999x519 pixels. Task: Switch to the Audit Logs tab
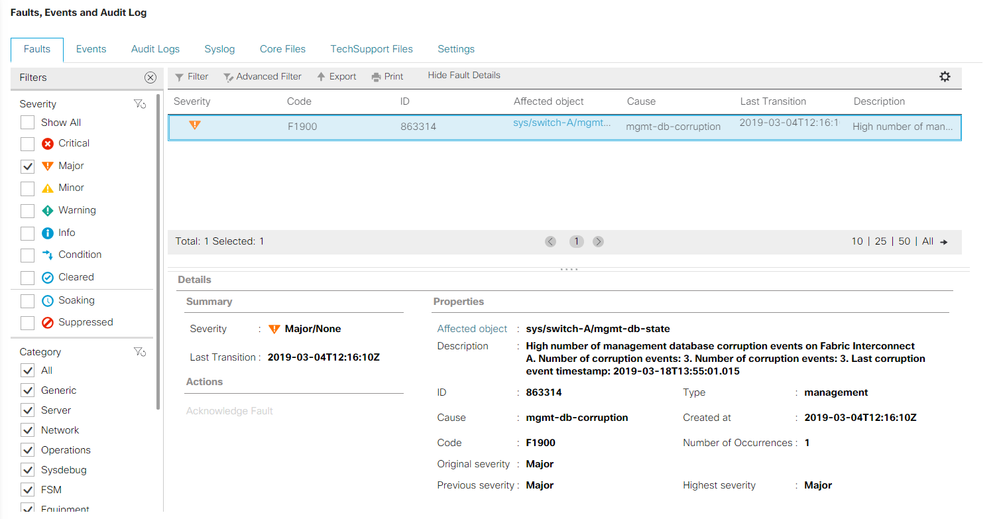(155, 49)
